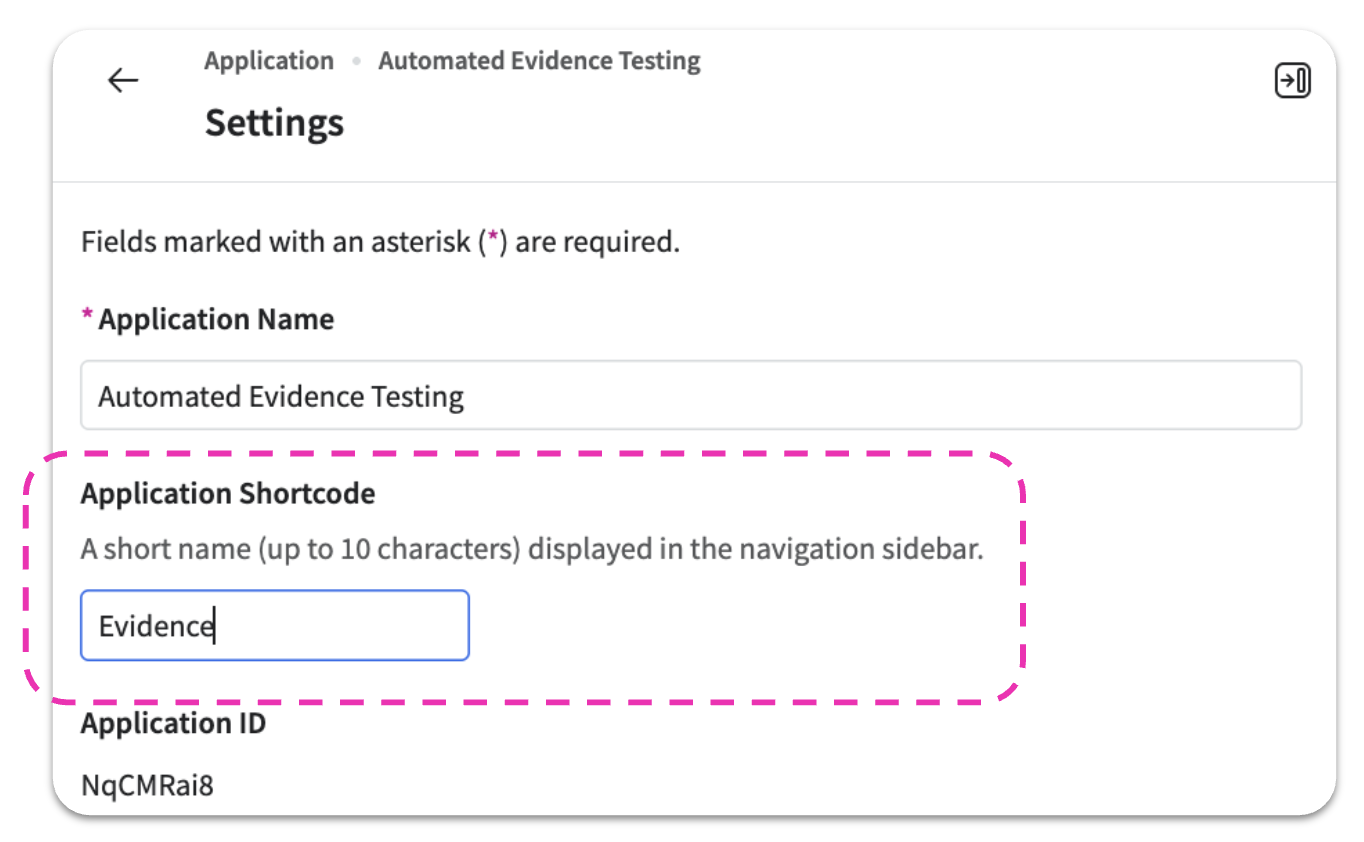Screen dimensions: 1364x842
Task: Click blank area inside Shortcode field after cursor
Action: click(340, 626)
